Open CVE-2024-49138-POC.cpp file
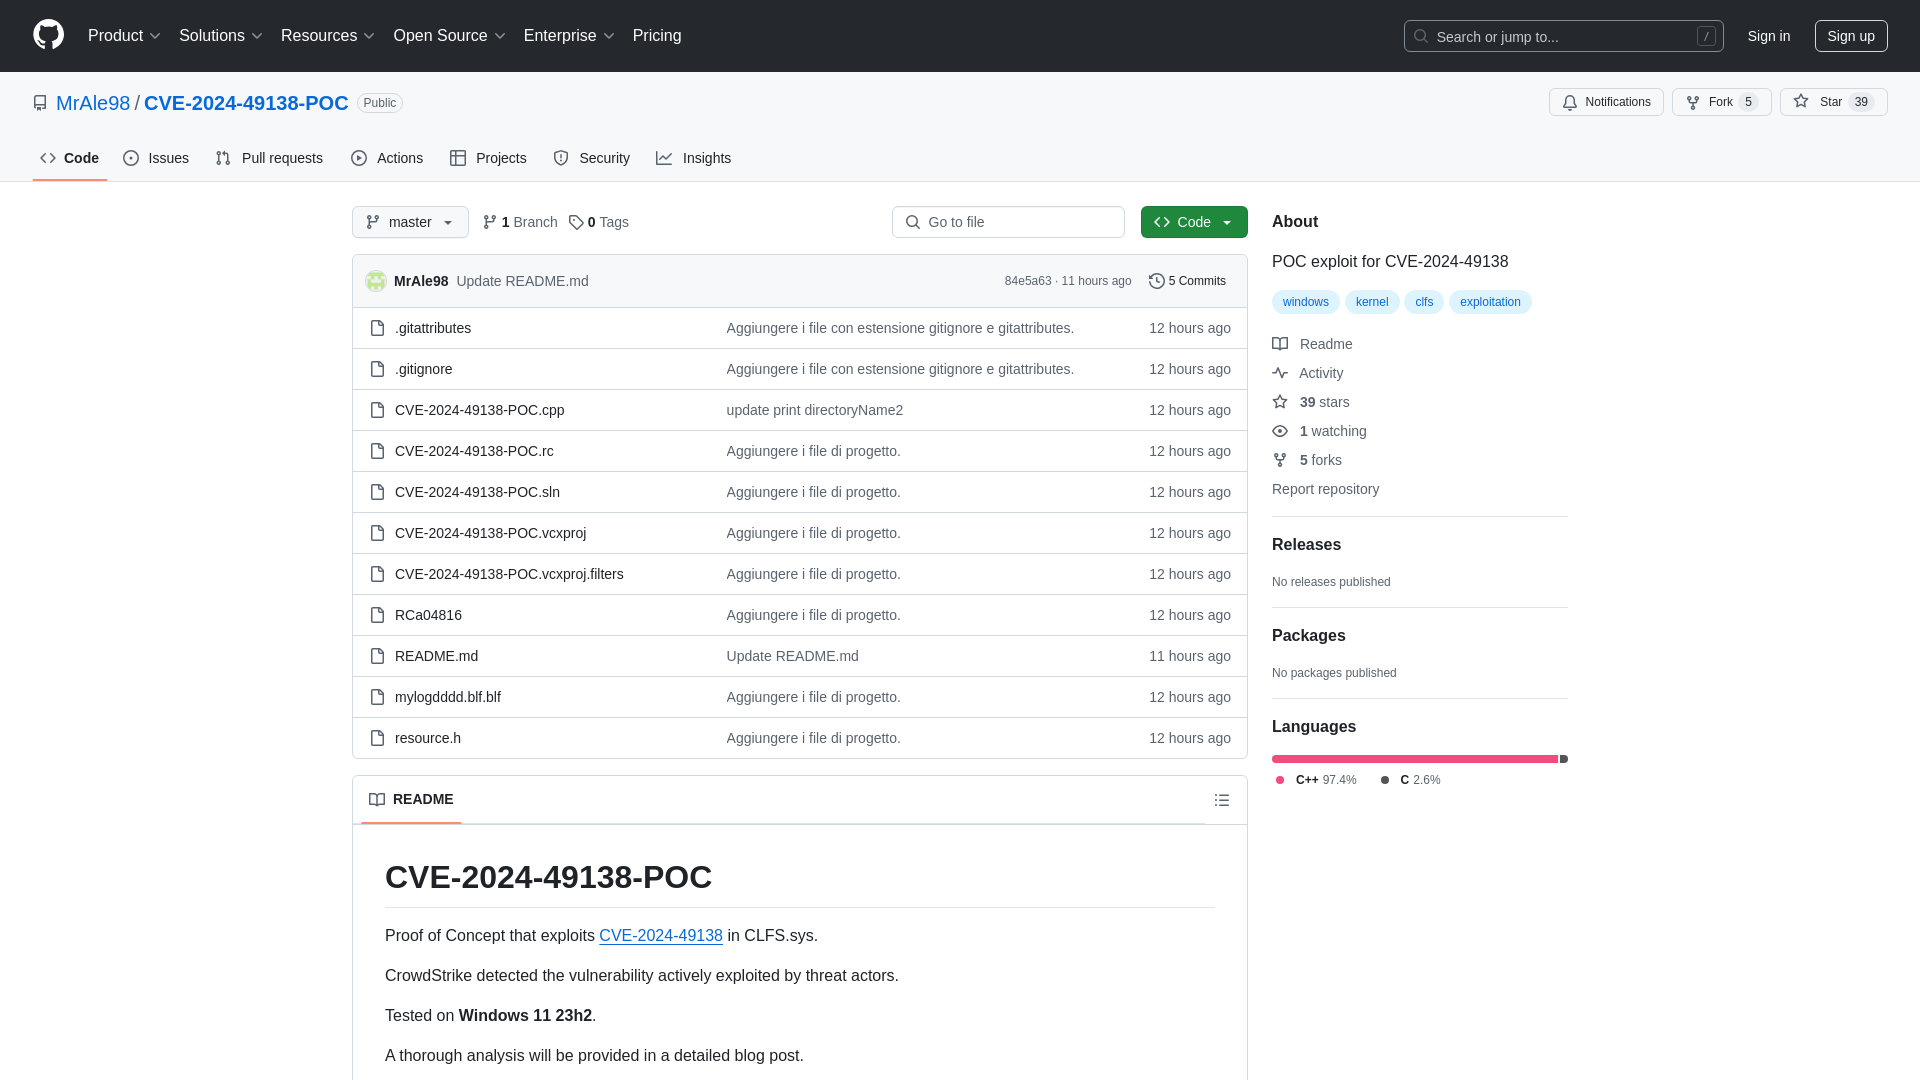This screenshot has width=1920, height=1080. 479,410
